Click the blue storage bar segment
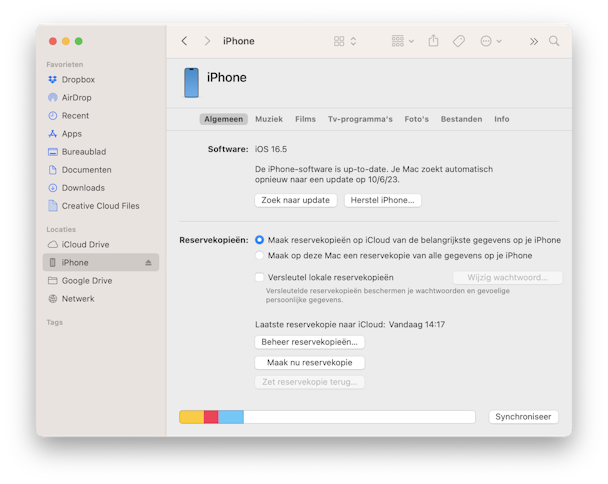The width and height of the screenshot is (608, 484). [x=231, y=417]
